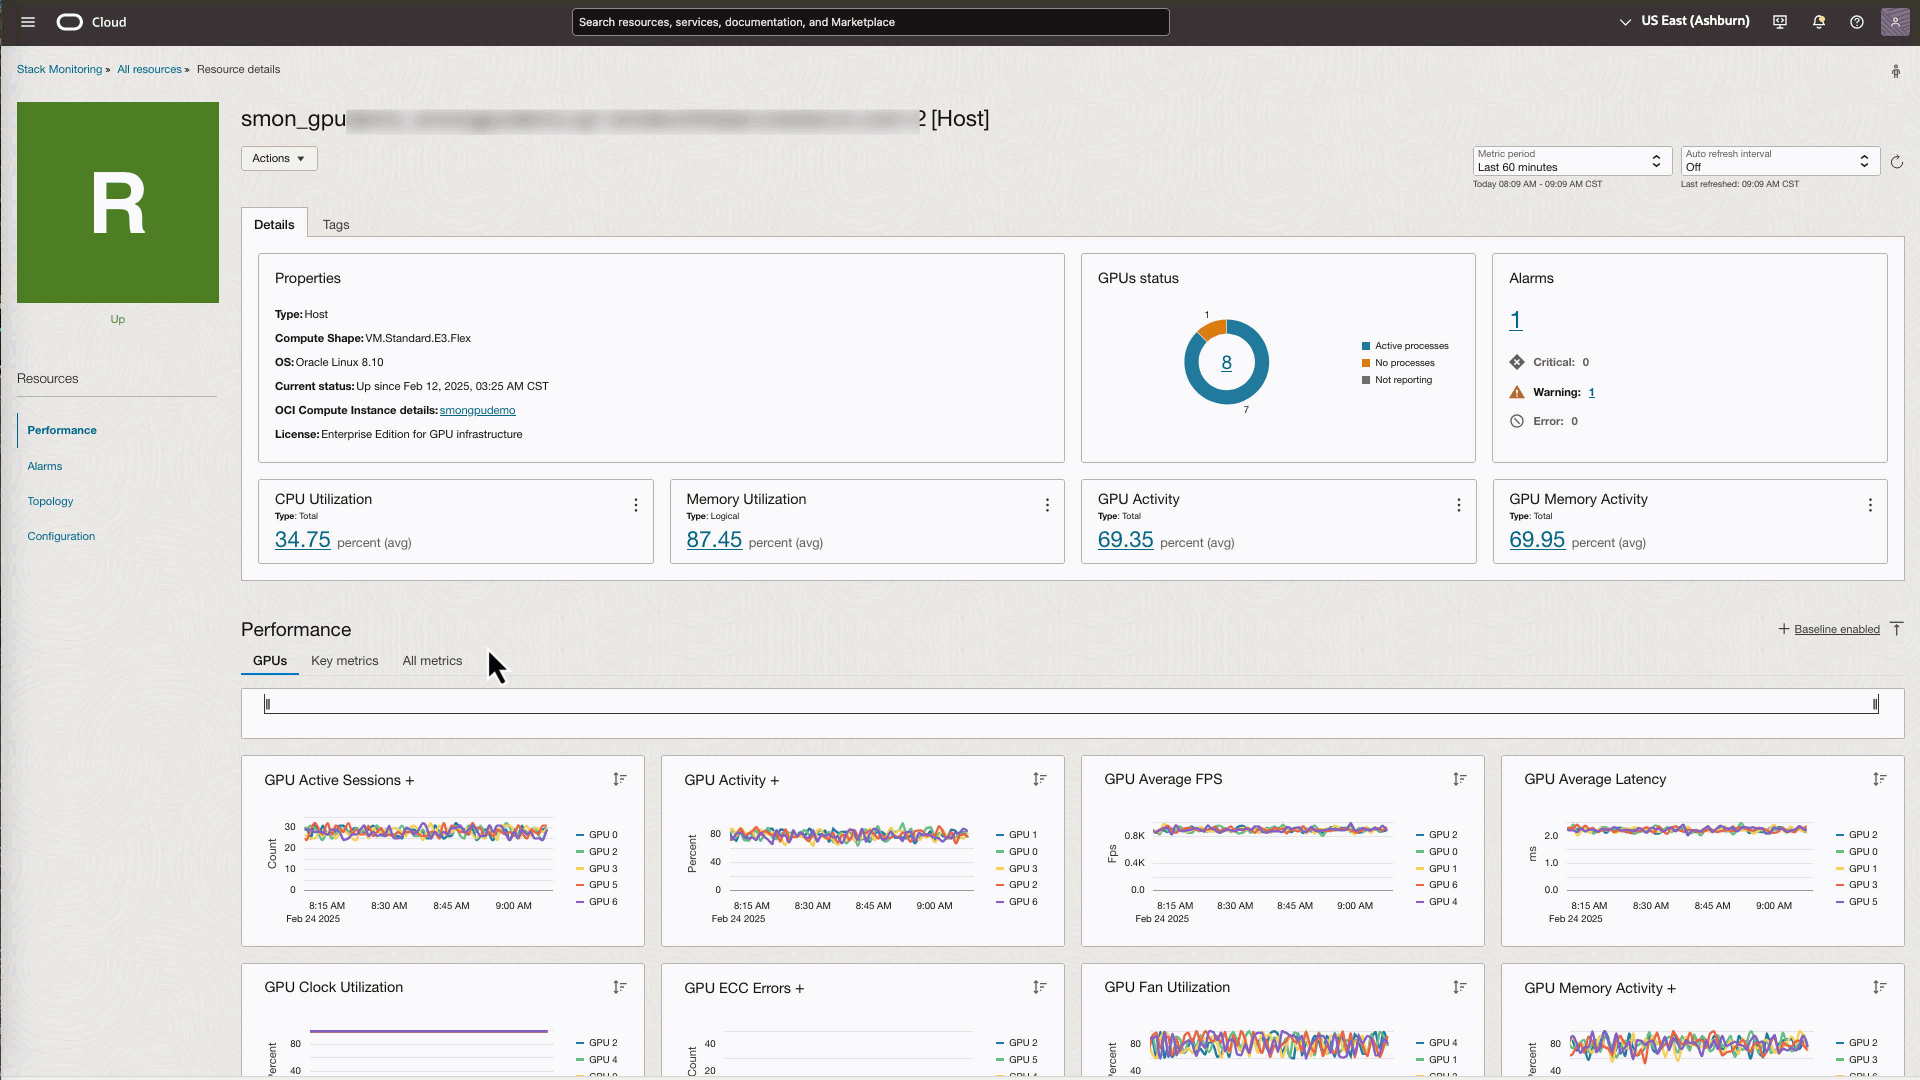Open the navigation hamburger menu
The image size is (1920, 1080).
[x=27, y=22]
